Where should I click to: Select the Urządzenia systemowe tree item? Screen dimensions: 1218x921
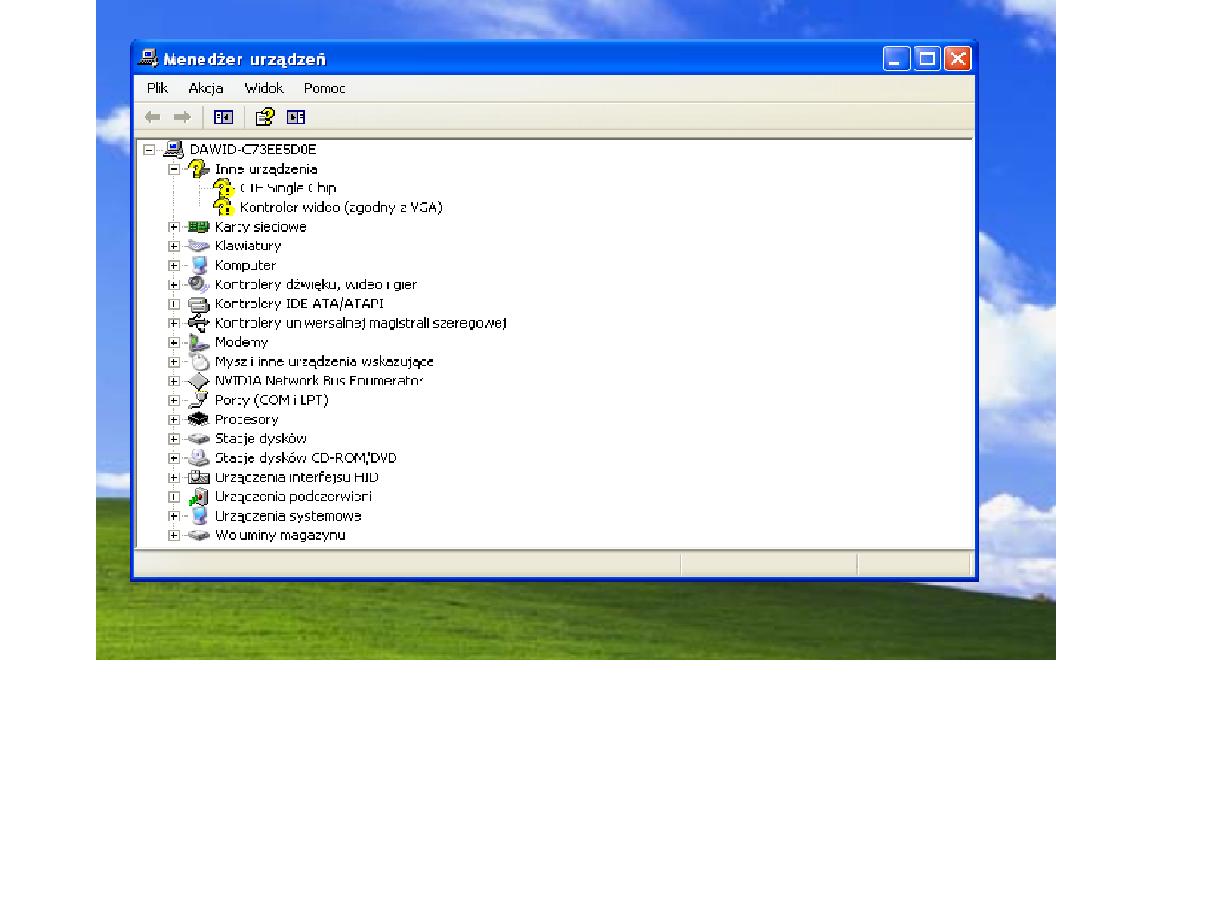coord(288,516)
